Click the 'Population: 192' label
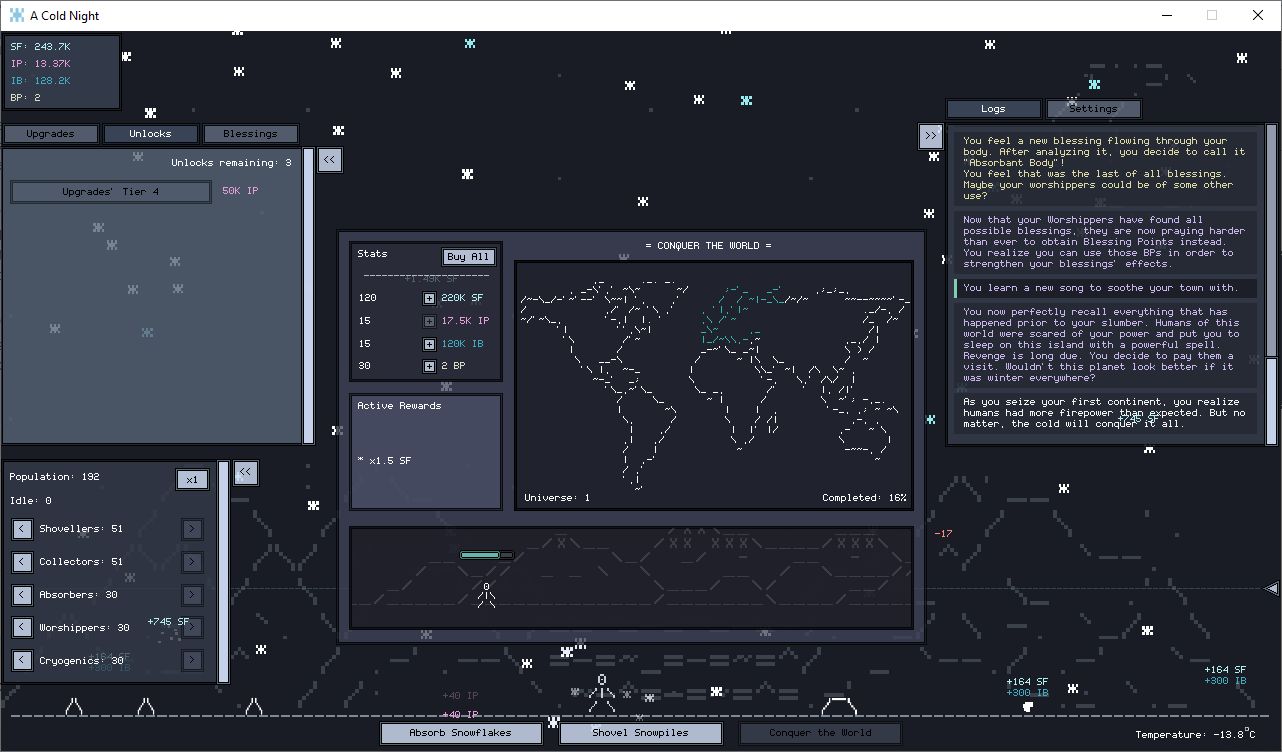Screen dimensions: 1282x752 (54, 477)
